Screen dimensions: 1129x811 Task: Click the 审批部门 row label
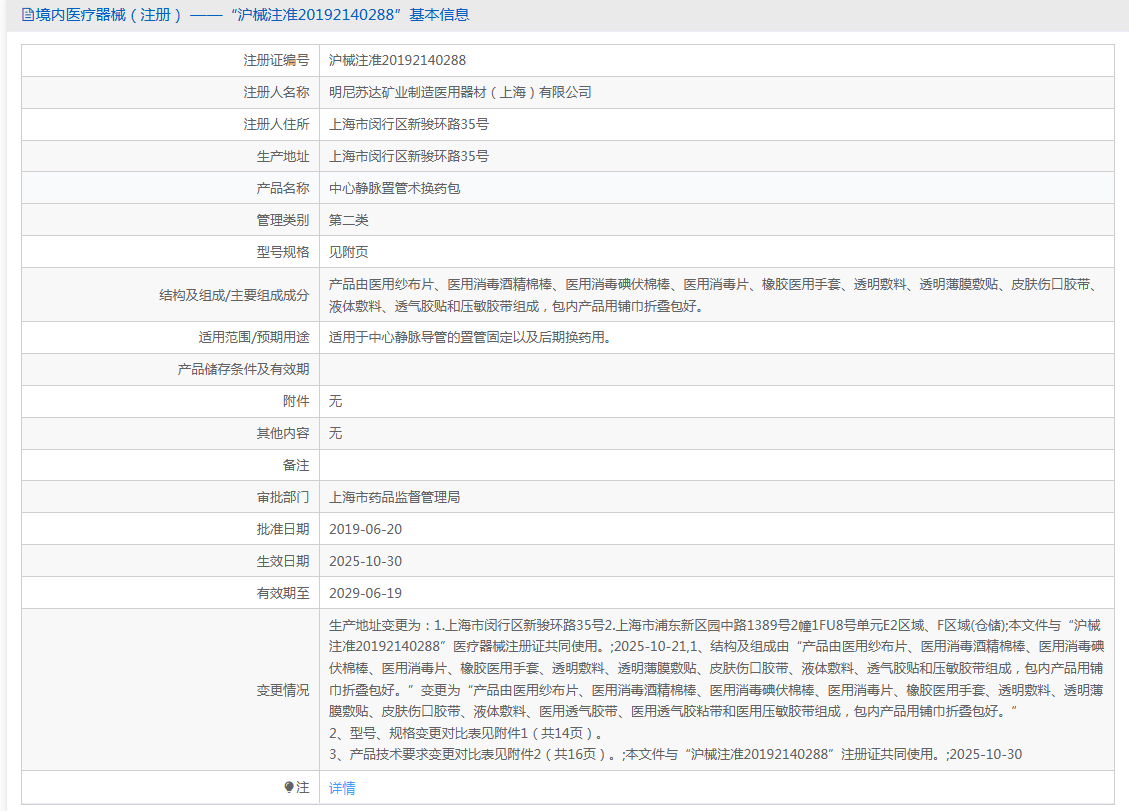[x=283, y=497]
